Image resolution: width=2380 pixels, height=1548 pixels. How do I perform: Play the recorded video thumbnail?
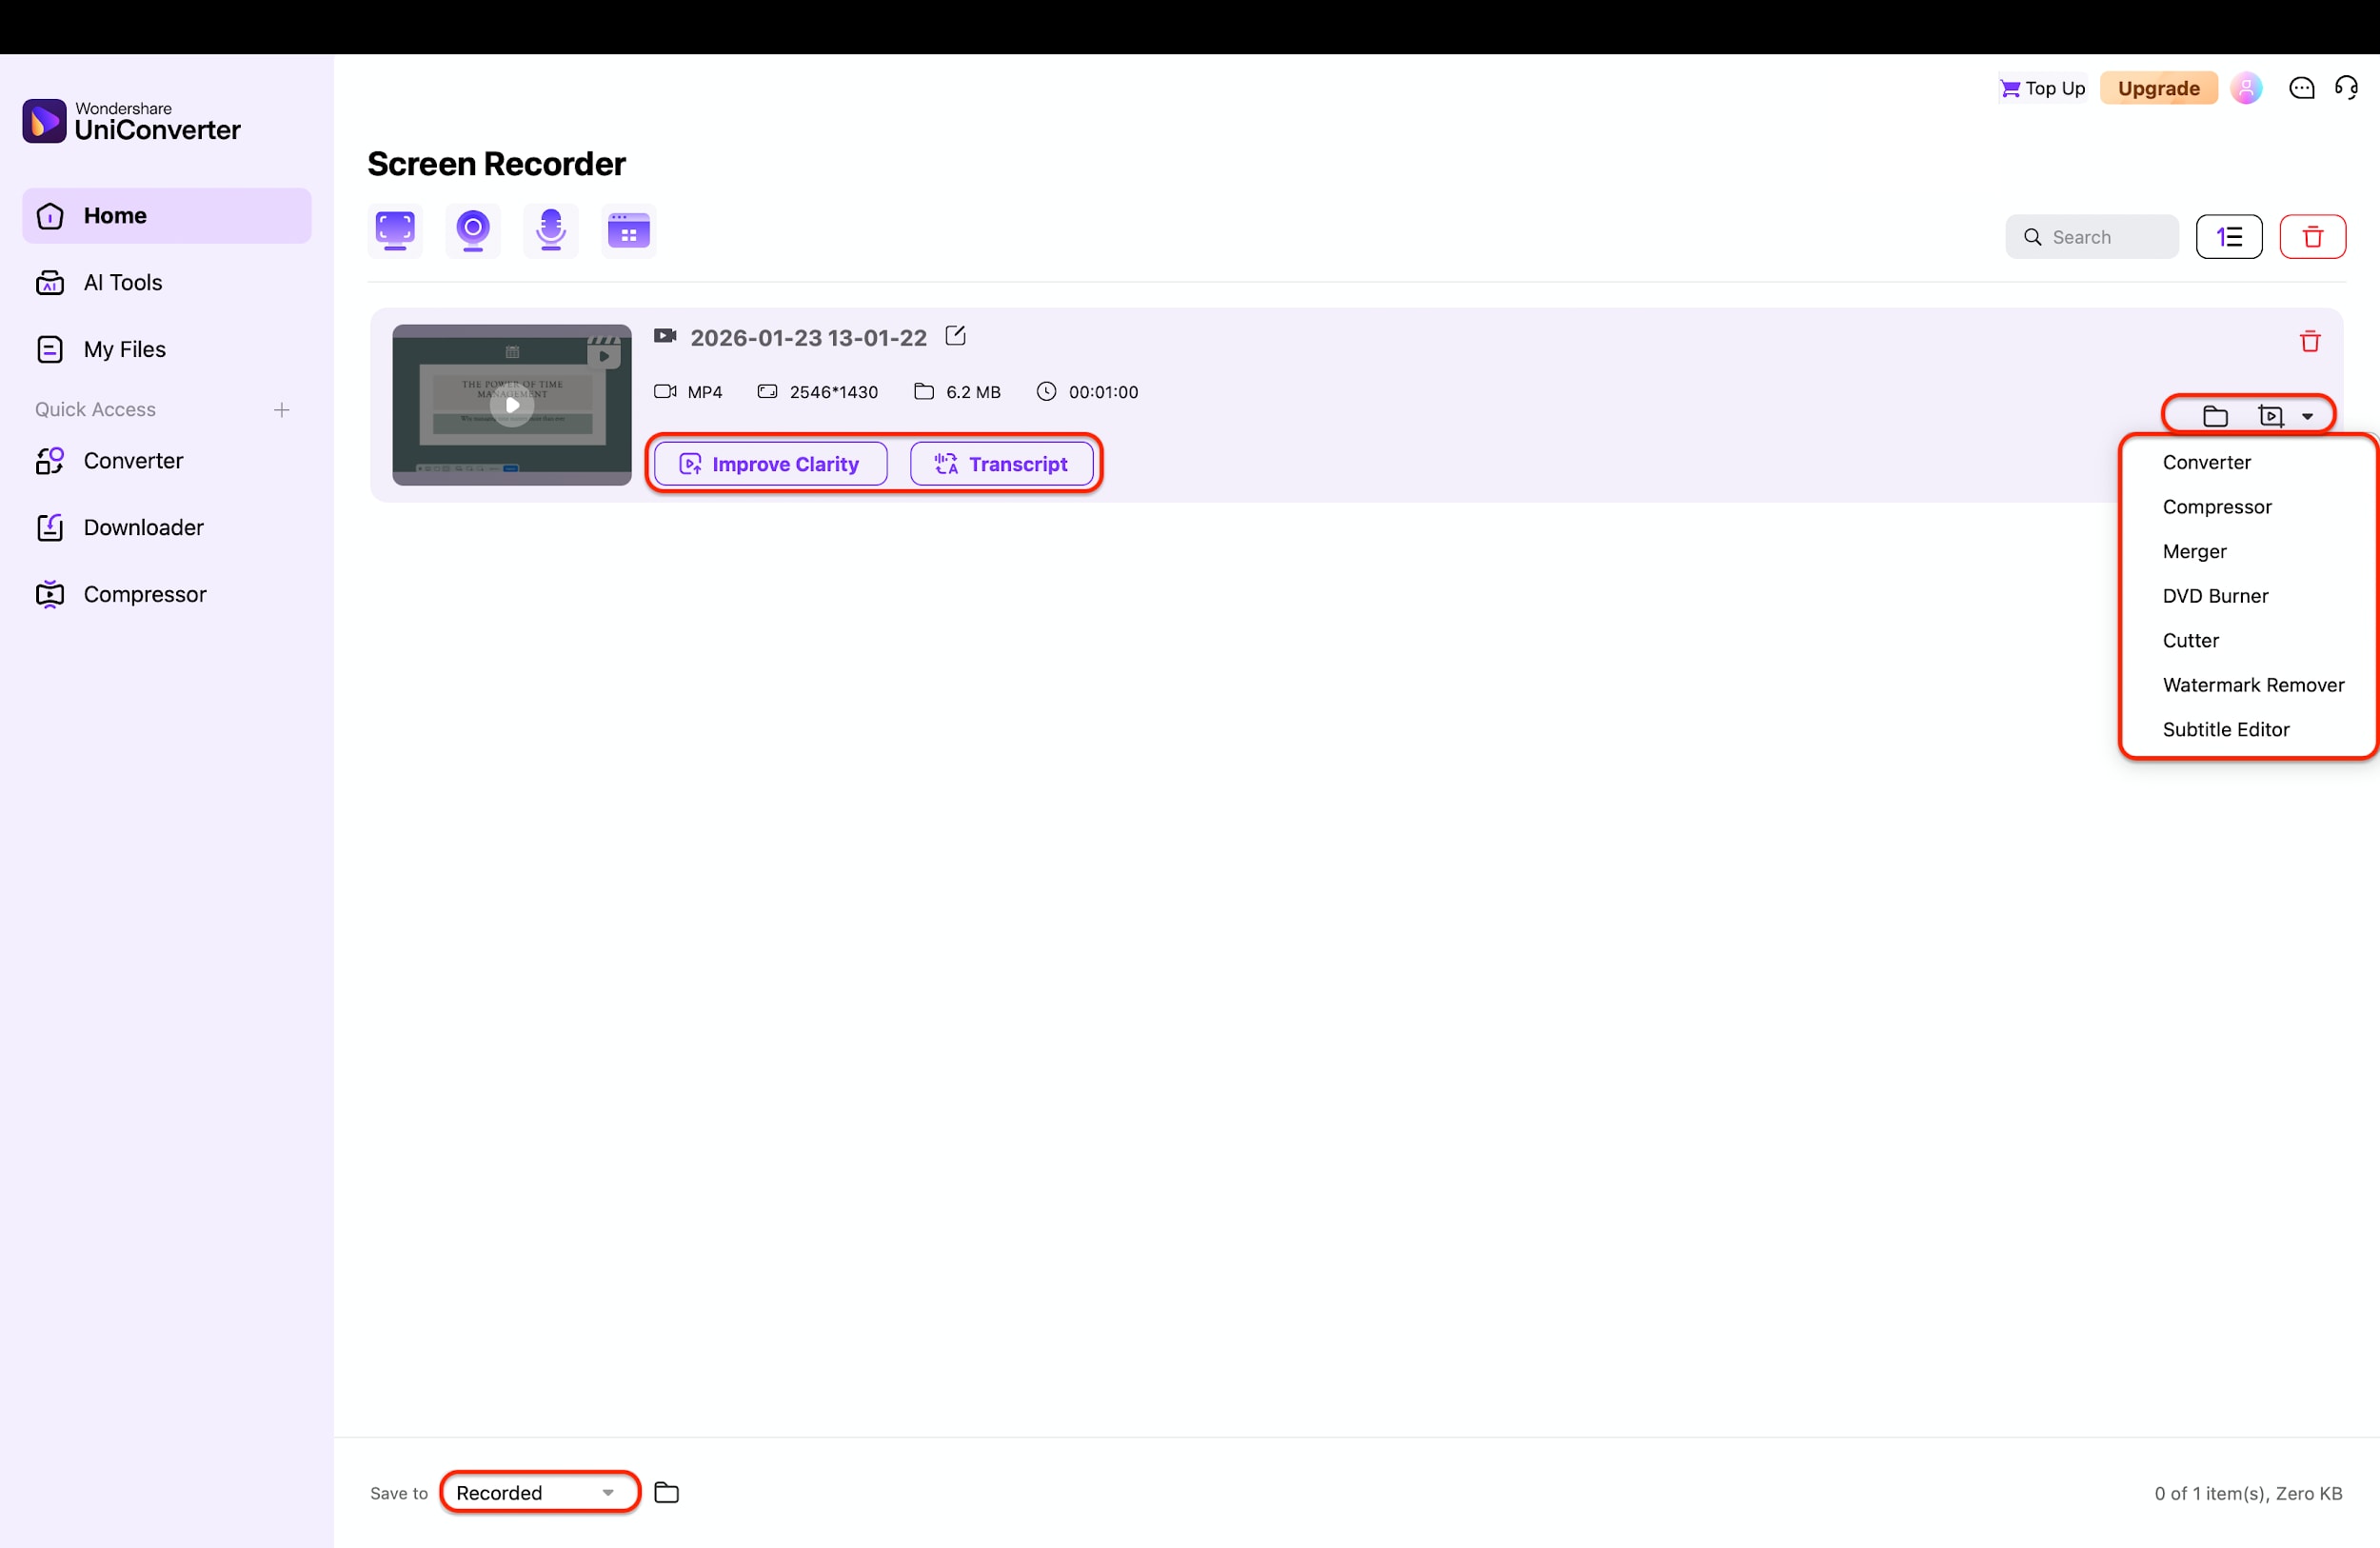click(x=511, y=405)
